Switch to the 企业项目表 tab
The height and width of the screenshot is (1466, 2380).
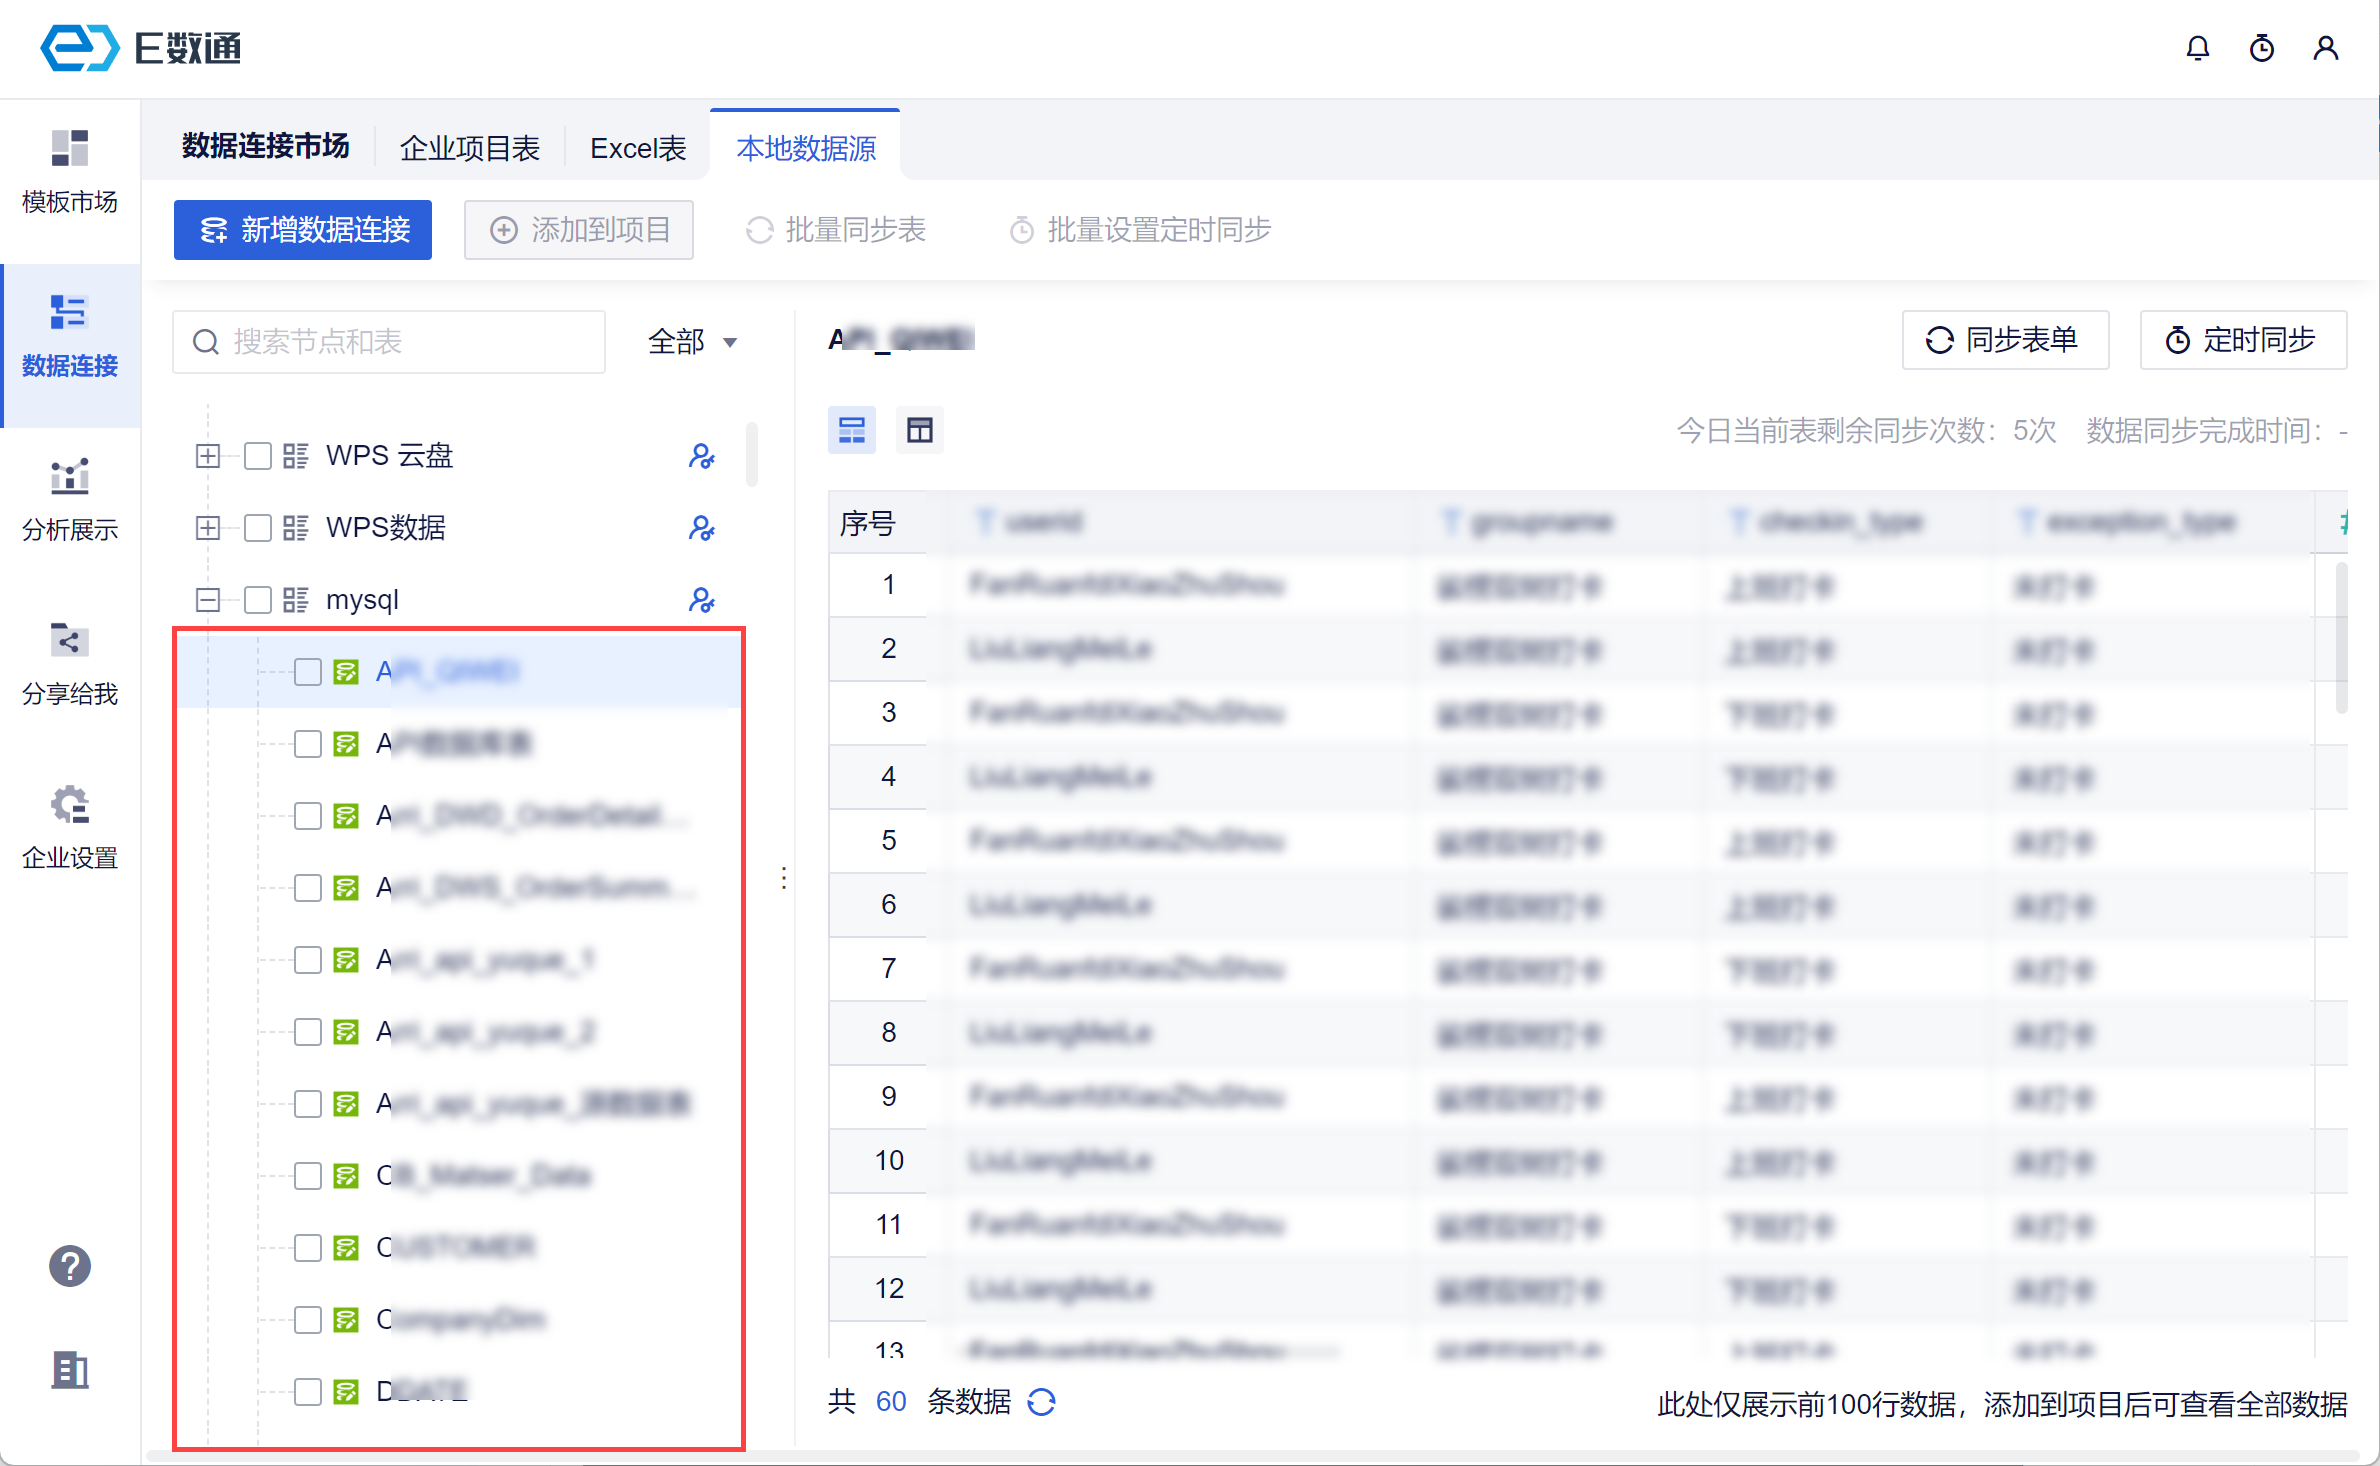click(470, 148)
